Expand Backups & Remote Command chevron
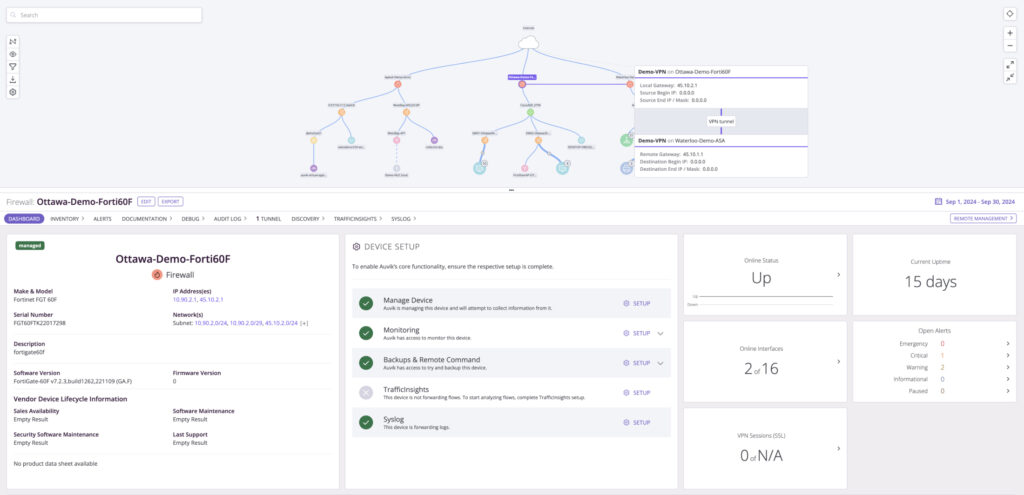The height and width of the screenshot is (495, 1024). click(661, 363)
